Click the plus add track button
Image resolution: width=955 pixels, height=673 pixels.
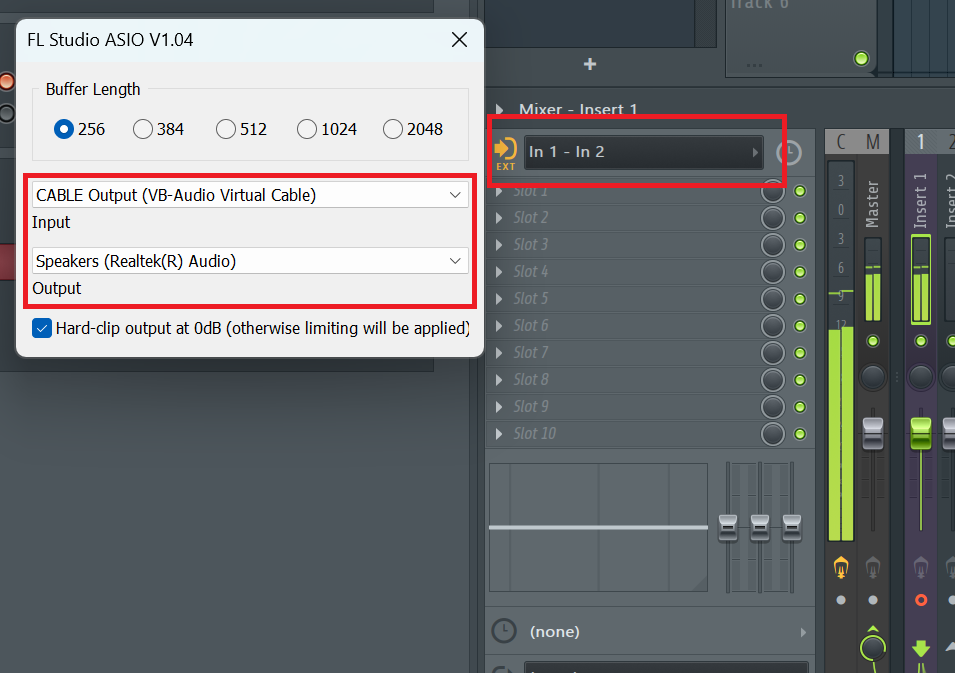click(x=590, y=64)
